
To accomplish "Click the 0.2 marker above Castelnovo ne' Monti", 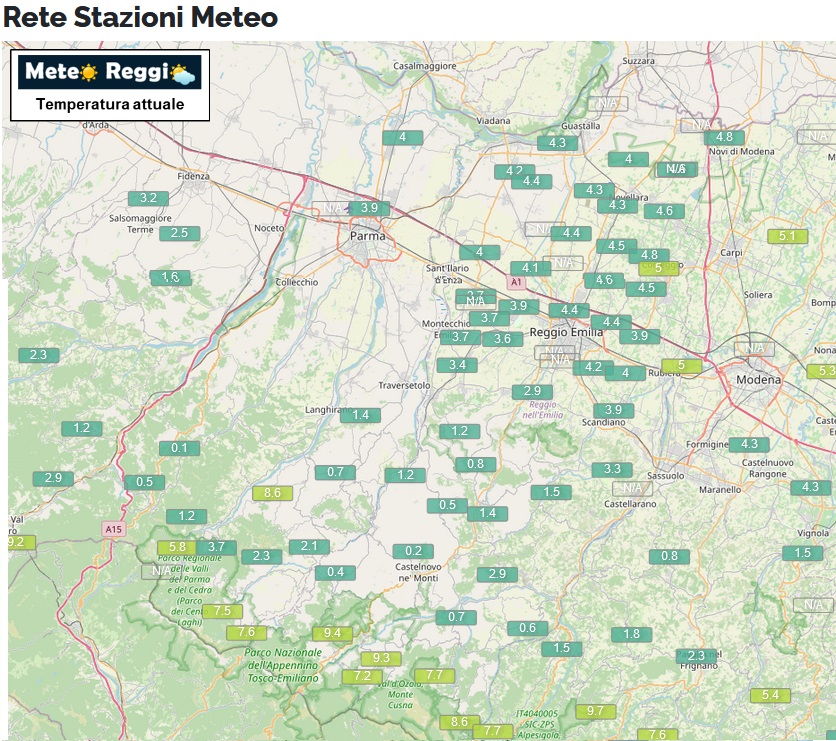I will (x=413, y=551).
